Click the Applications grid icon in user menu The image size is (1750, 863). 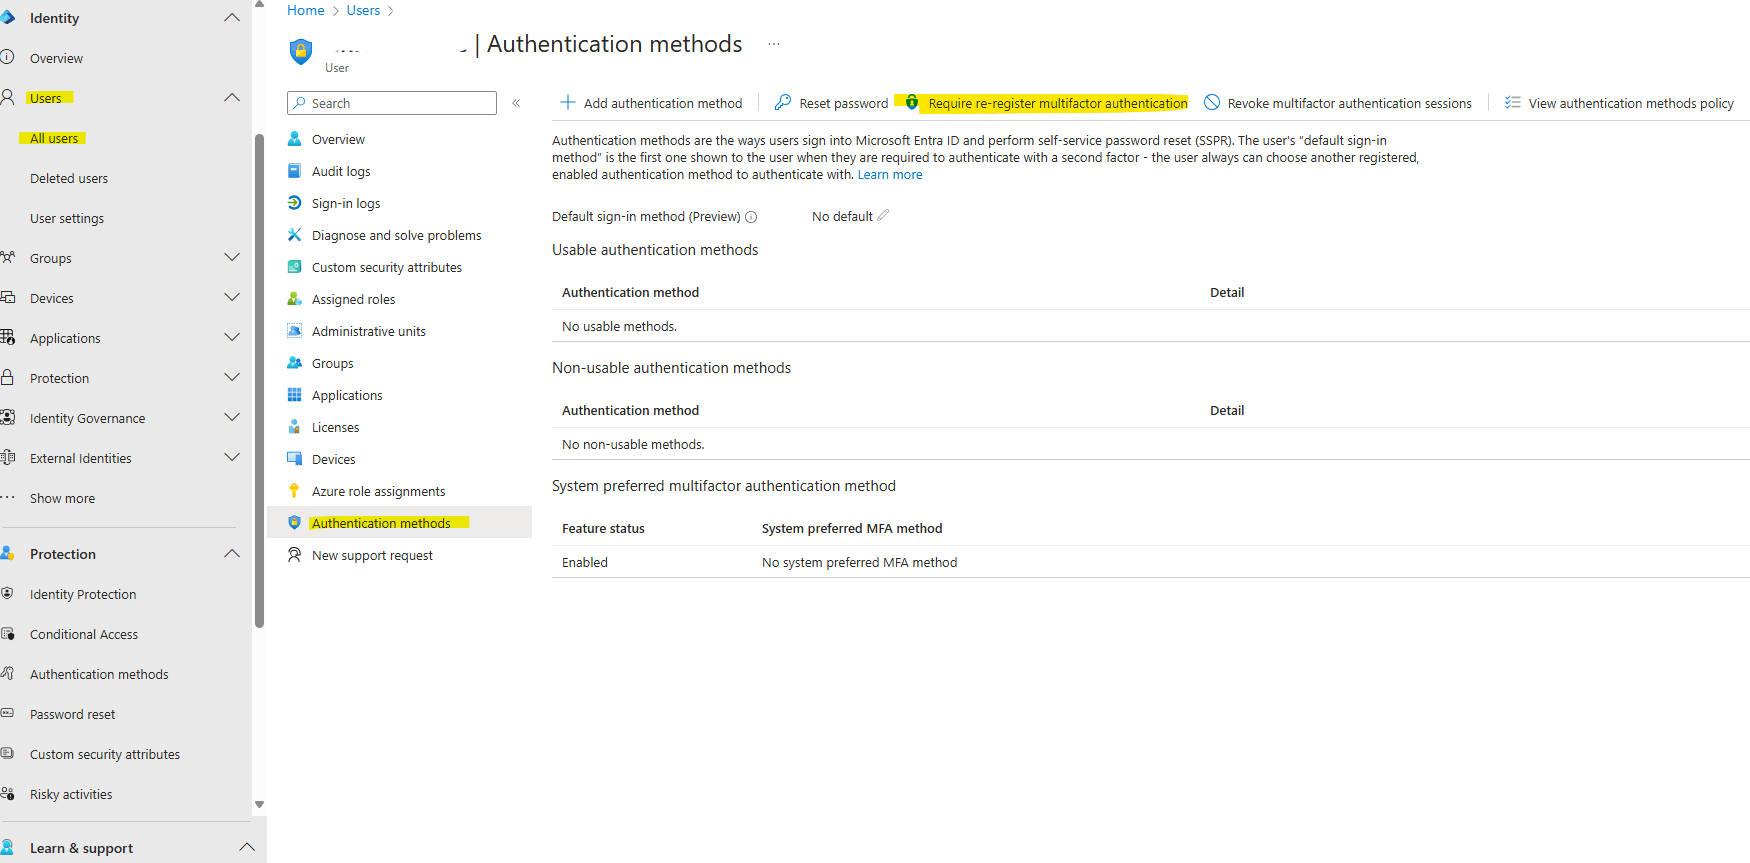(x=295, y=395)
